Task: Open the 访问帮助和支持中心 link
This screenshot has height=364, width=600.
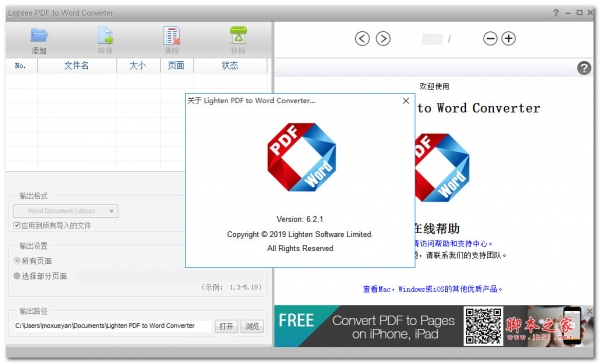Action: [453, 243]
